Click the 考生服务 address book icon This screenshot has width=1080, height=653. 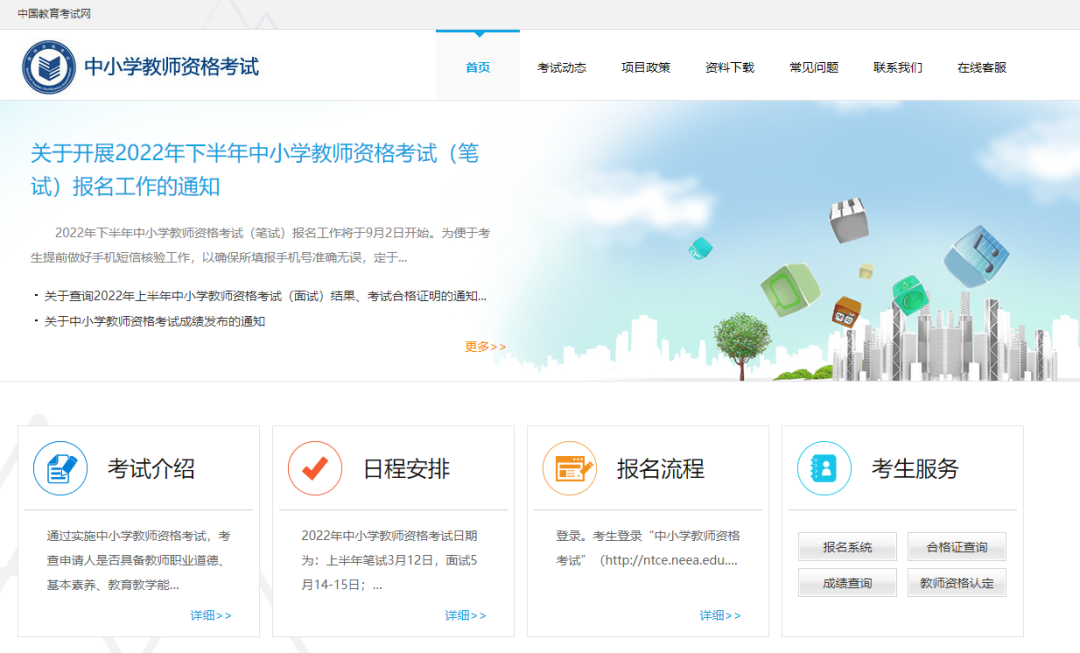[x=824, y=468]
